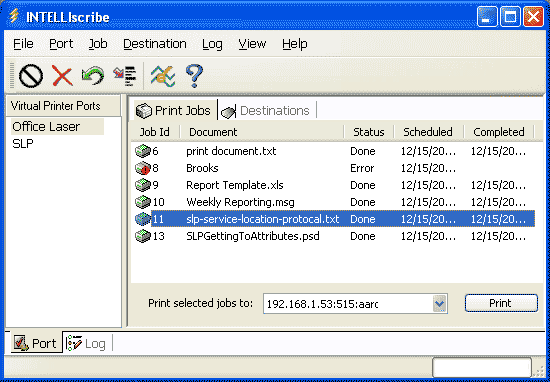550x382 pixels.
Task: Click the printer icon for job 9
Action: [143, 185]
